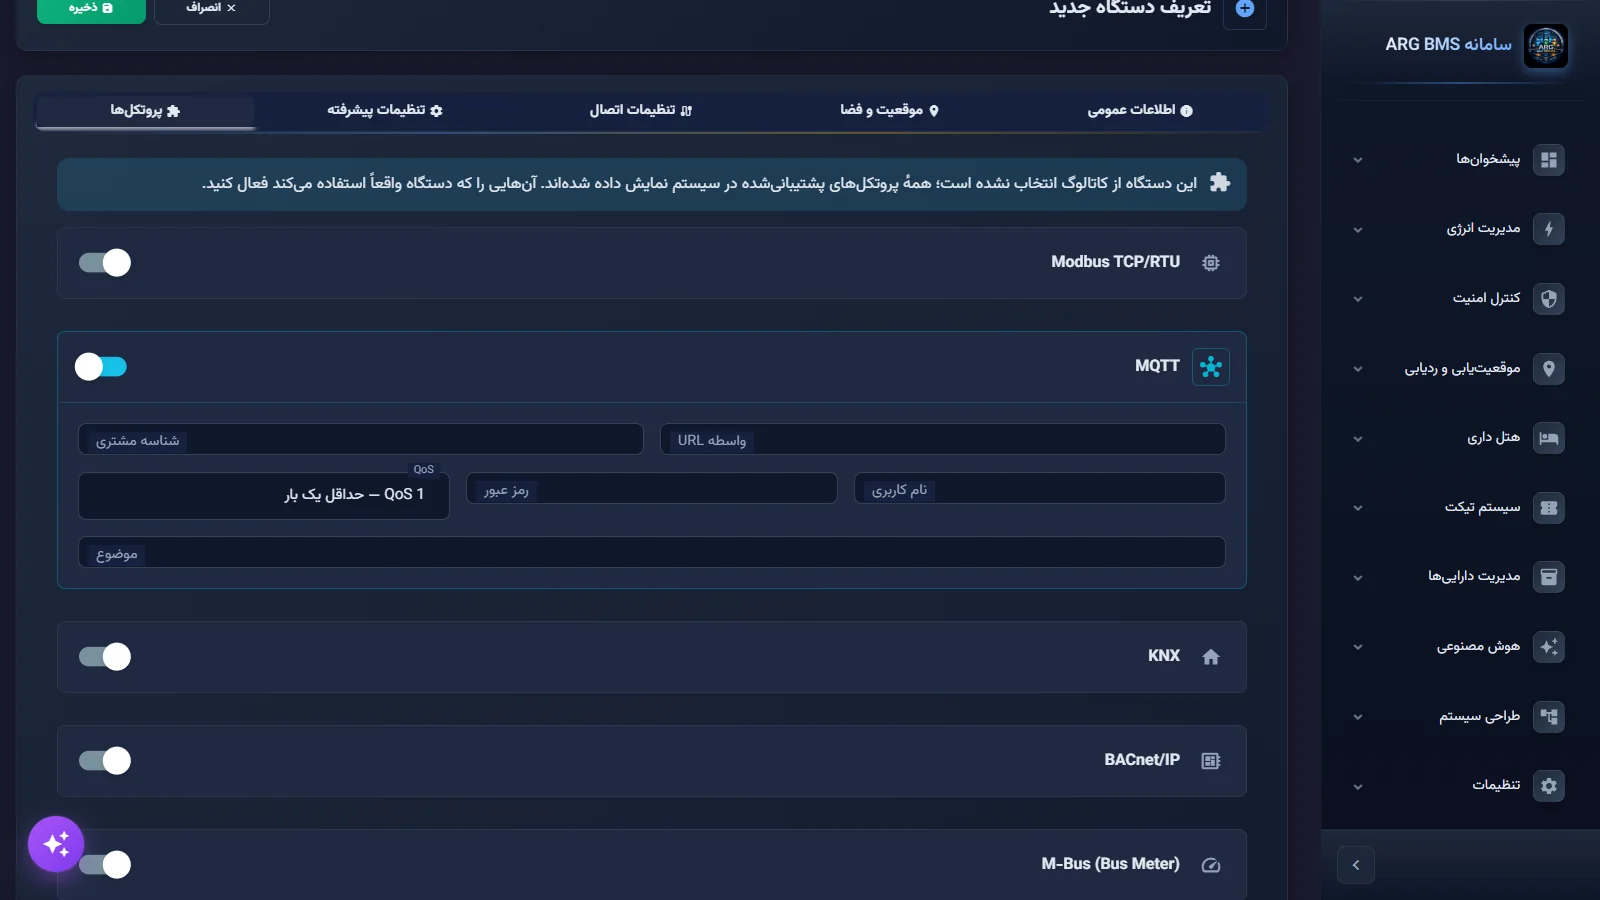Viewport: 1600px width, 900px height.
Task: Open the مدیریت انرژی menu item
Action: 1458,229
